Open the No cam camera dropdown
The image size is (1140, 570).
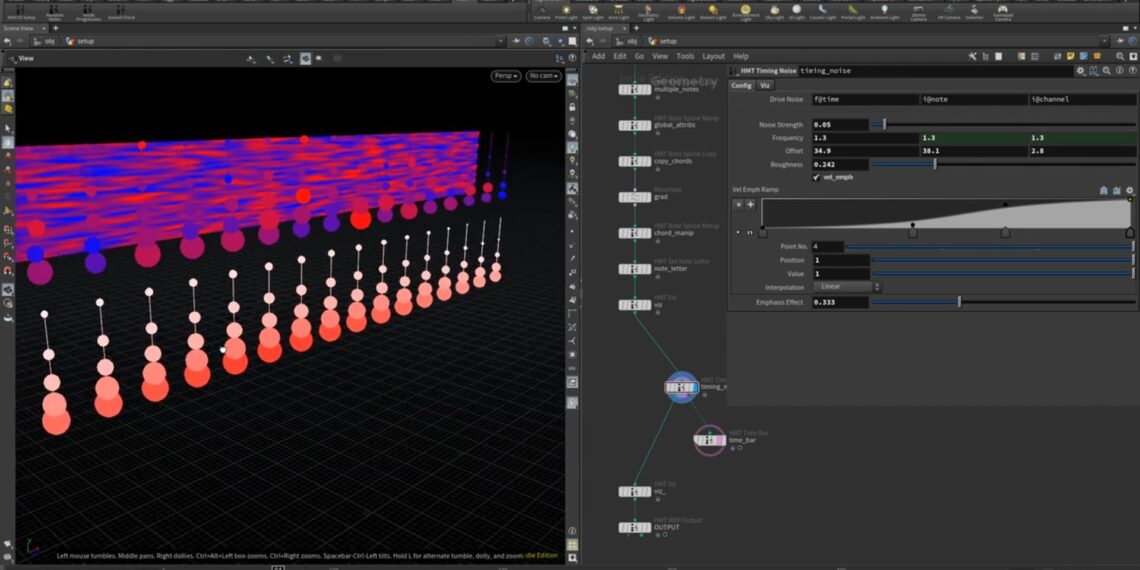coord(542,76)
